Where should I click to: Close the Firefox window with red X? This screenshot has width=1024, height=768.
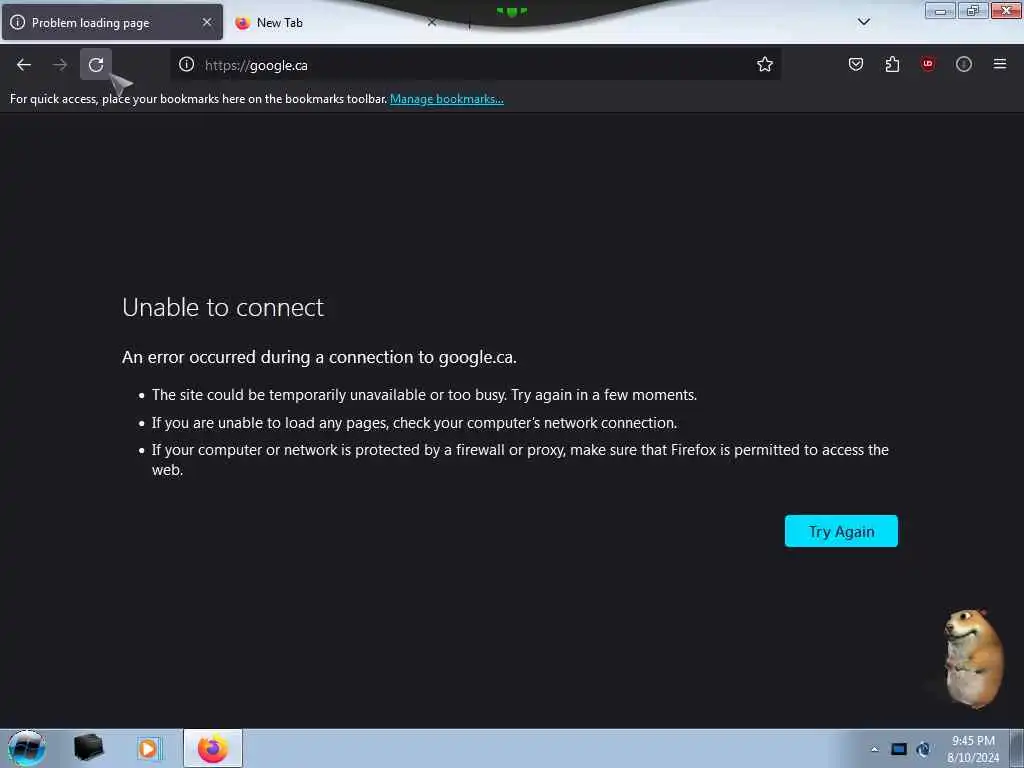tap(1006, 10)
